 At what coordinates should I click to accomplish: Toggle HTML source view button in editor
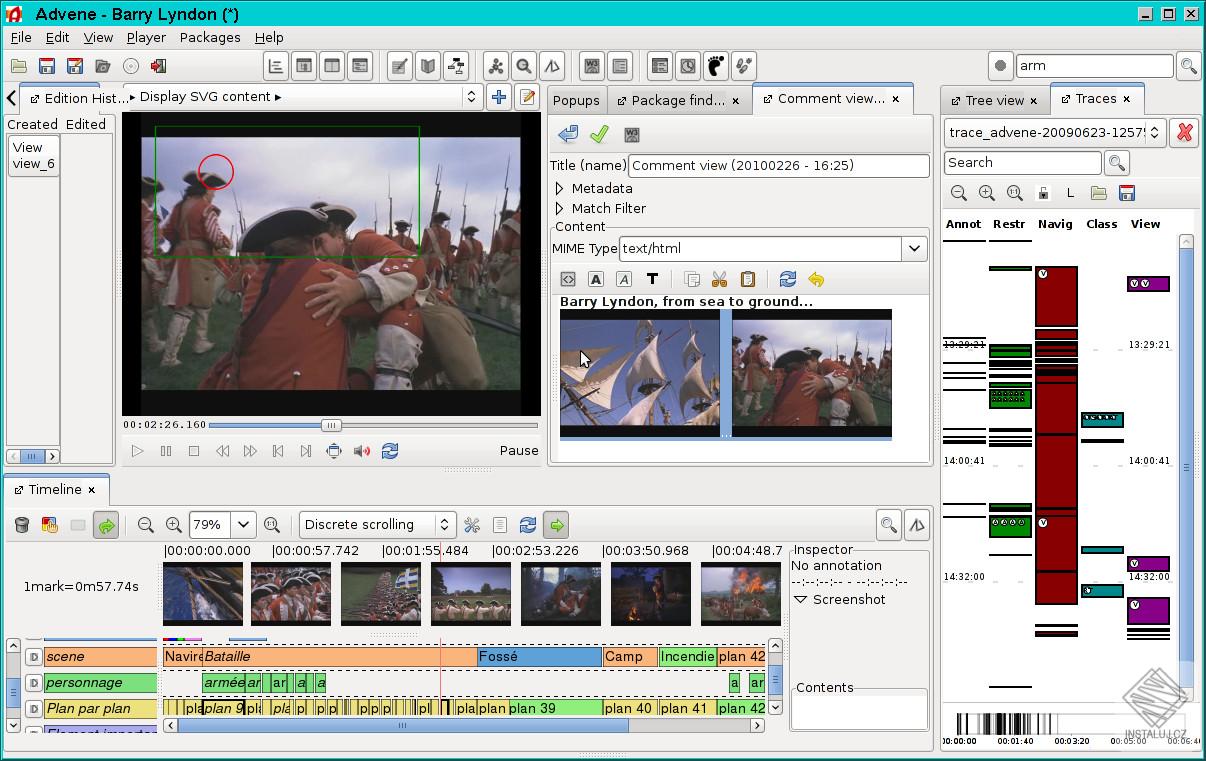click(568, 279)
